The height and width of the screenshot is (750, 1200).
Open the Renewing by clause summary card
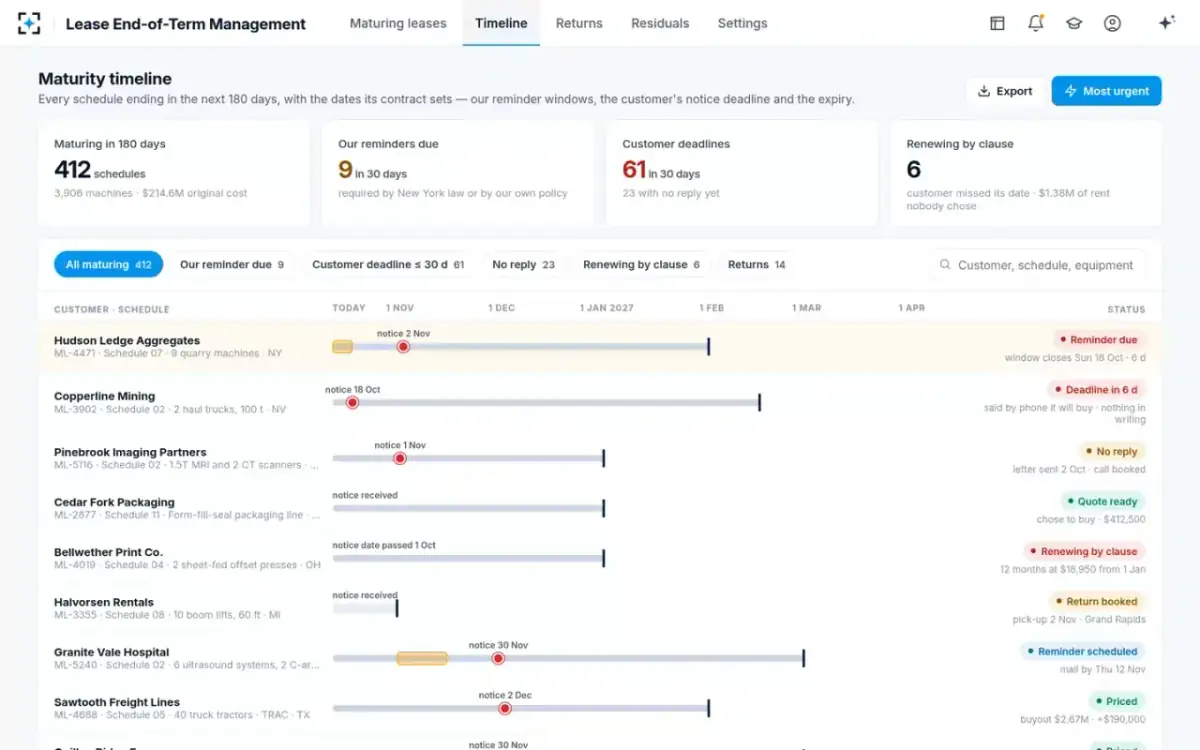pos(1026,174)
